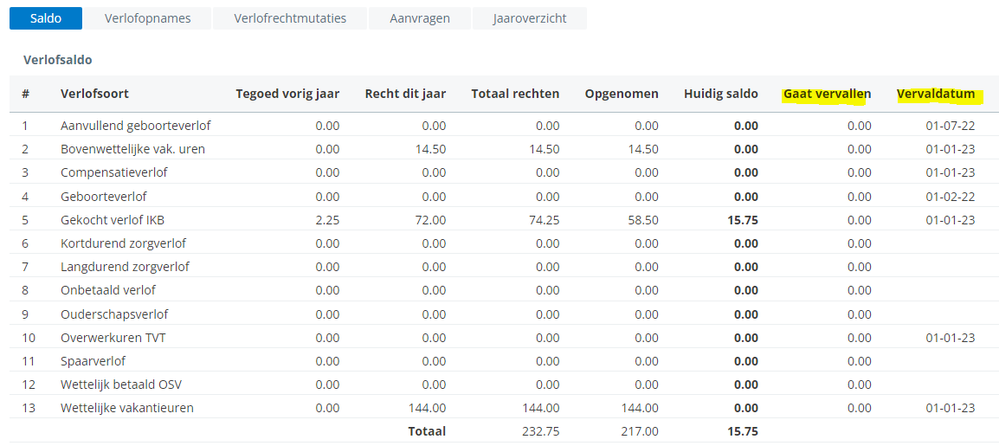The width and height of the screenshot is (999, 447).
Task: Click the Verlofsoort column header
Action: [x=95, y=94]
